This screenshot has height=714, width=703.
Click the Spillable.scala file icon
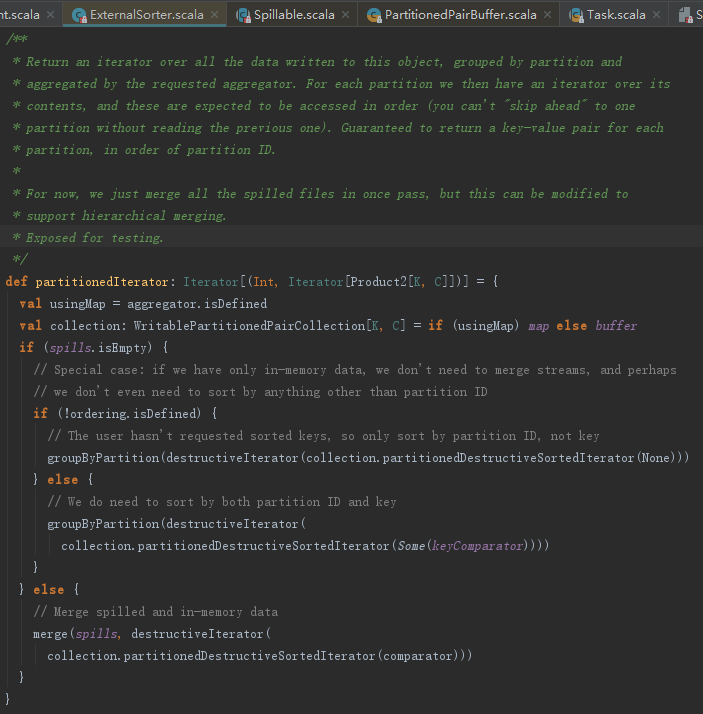[243, 15]
